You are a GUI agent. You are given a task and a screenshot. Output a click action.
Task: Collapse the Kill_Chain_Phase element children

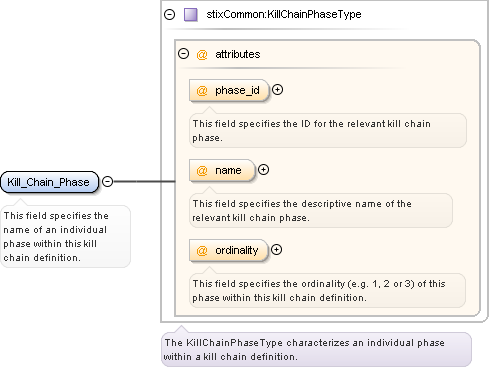[107, 182]
